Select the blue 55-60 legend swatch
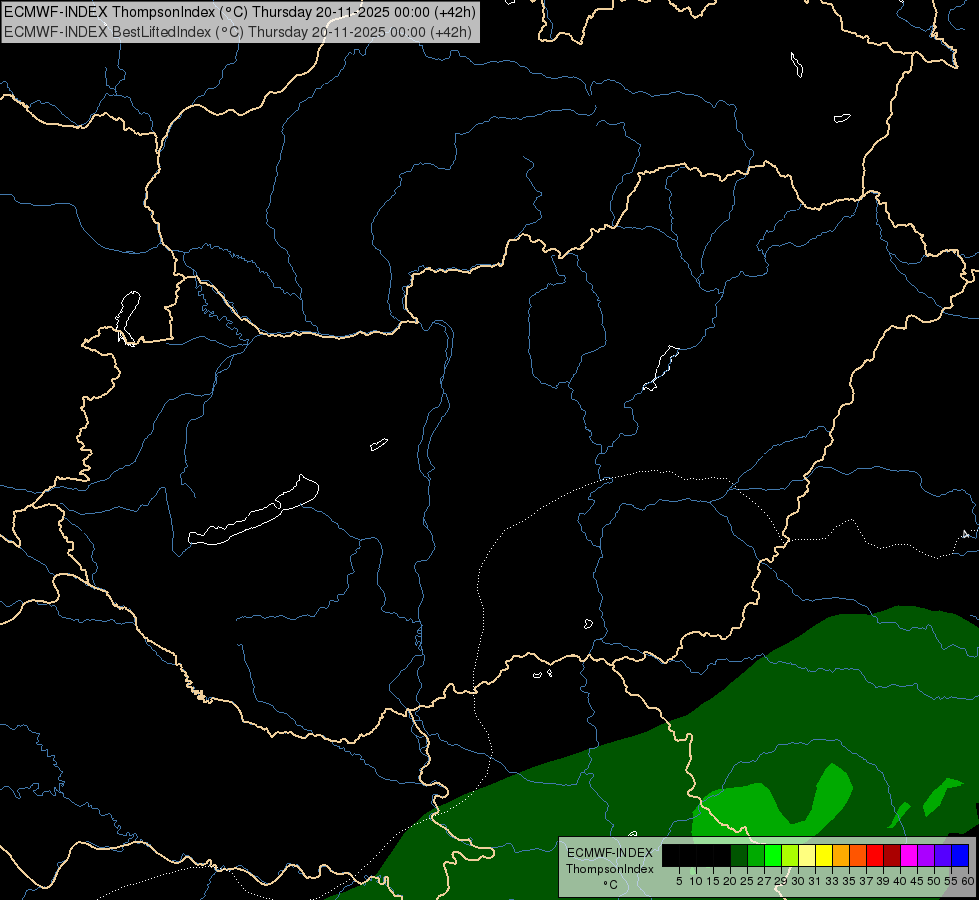This screenshot has height=900, width=979. pyautogui.click(x=960, y=855)
